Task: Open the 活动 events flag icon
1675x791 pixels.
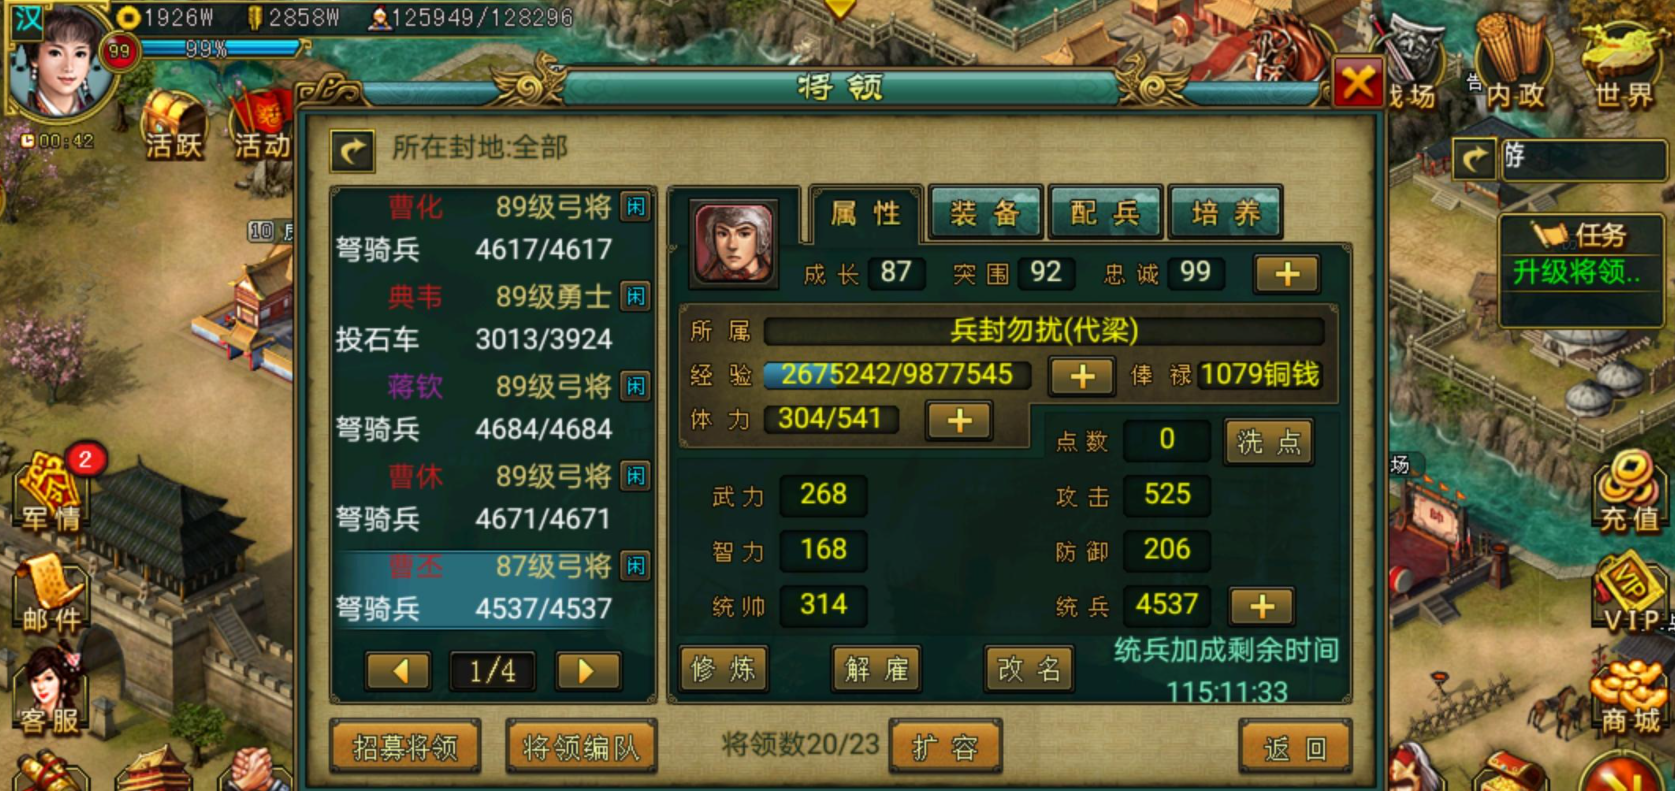Action: [261, 125]
